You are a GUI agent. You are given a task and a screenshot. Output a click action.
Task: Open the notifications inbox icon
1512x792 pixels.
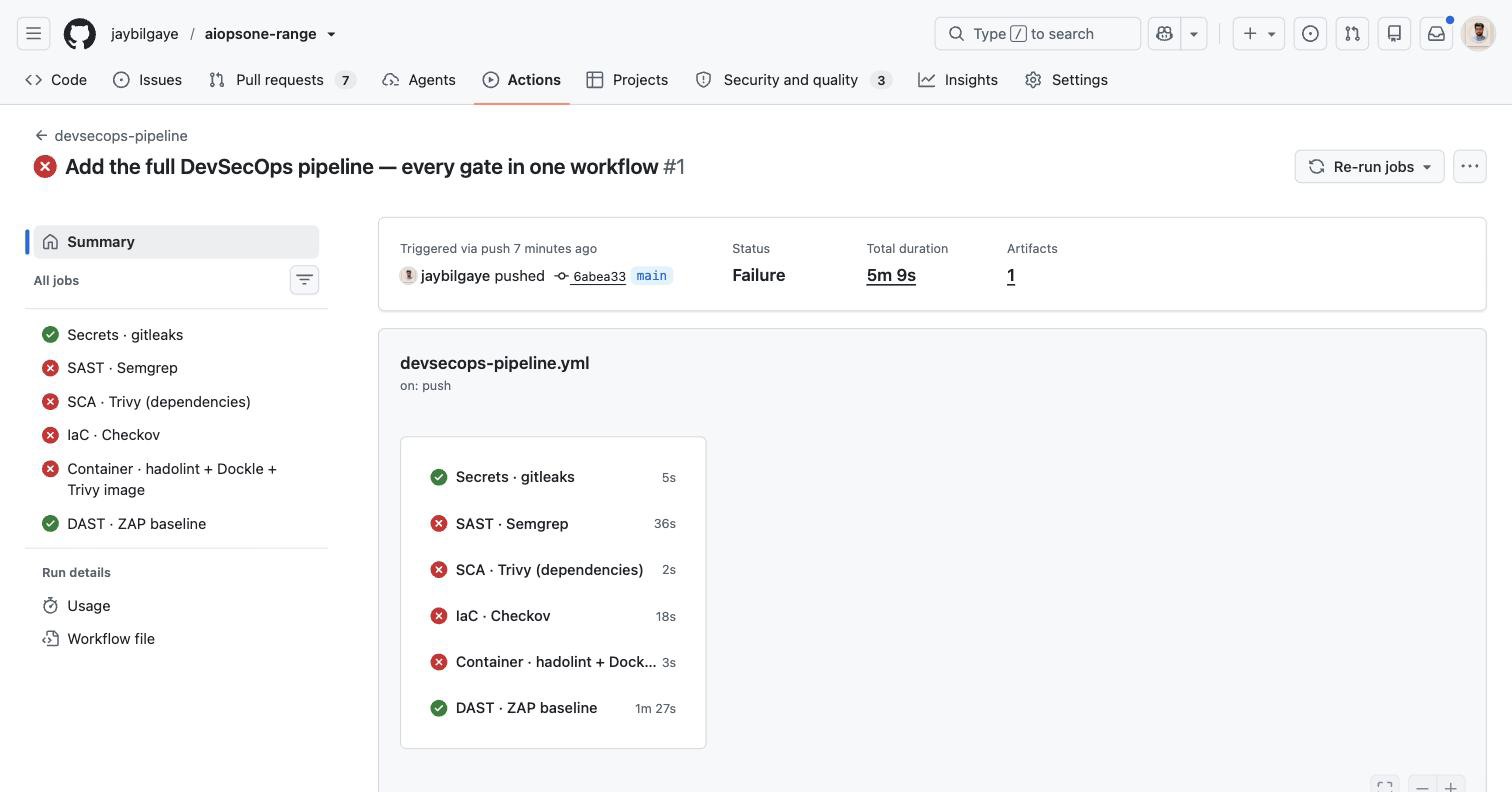point(1436,33)
